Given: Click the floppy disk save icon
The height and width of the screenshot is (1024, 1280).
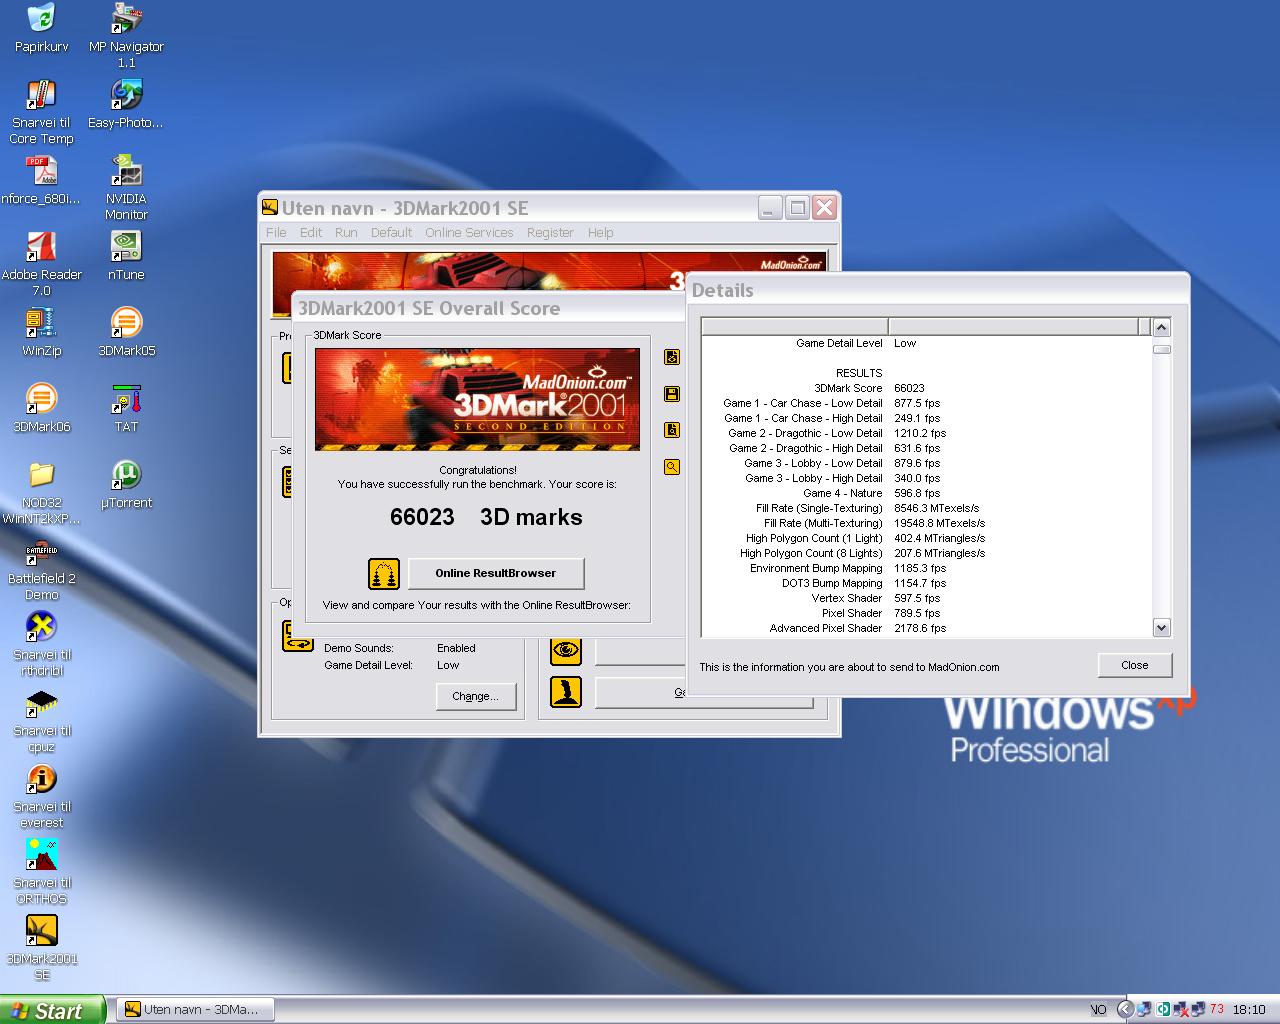Looking at the screenshot, I should coord(672,394).
